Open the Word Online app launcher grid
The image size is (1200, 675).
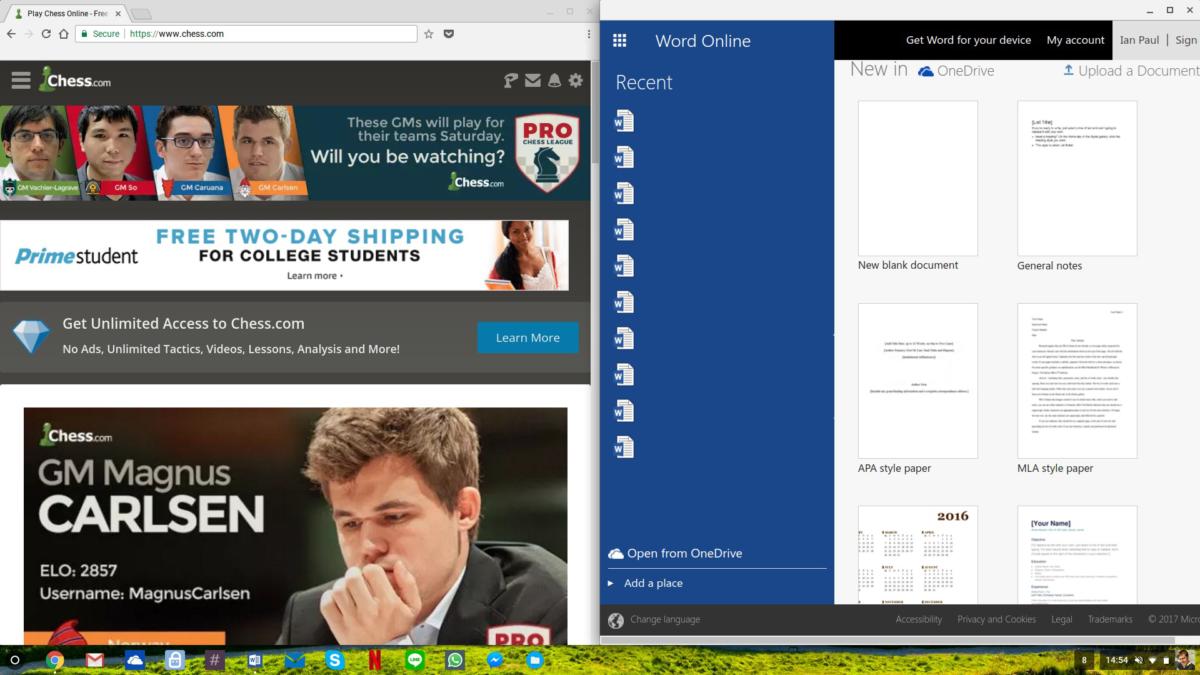click(x=619, y=41)
